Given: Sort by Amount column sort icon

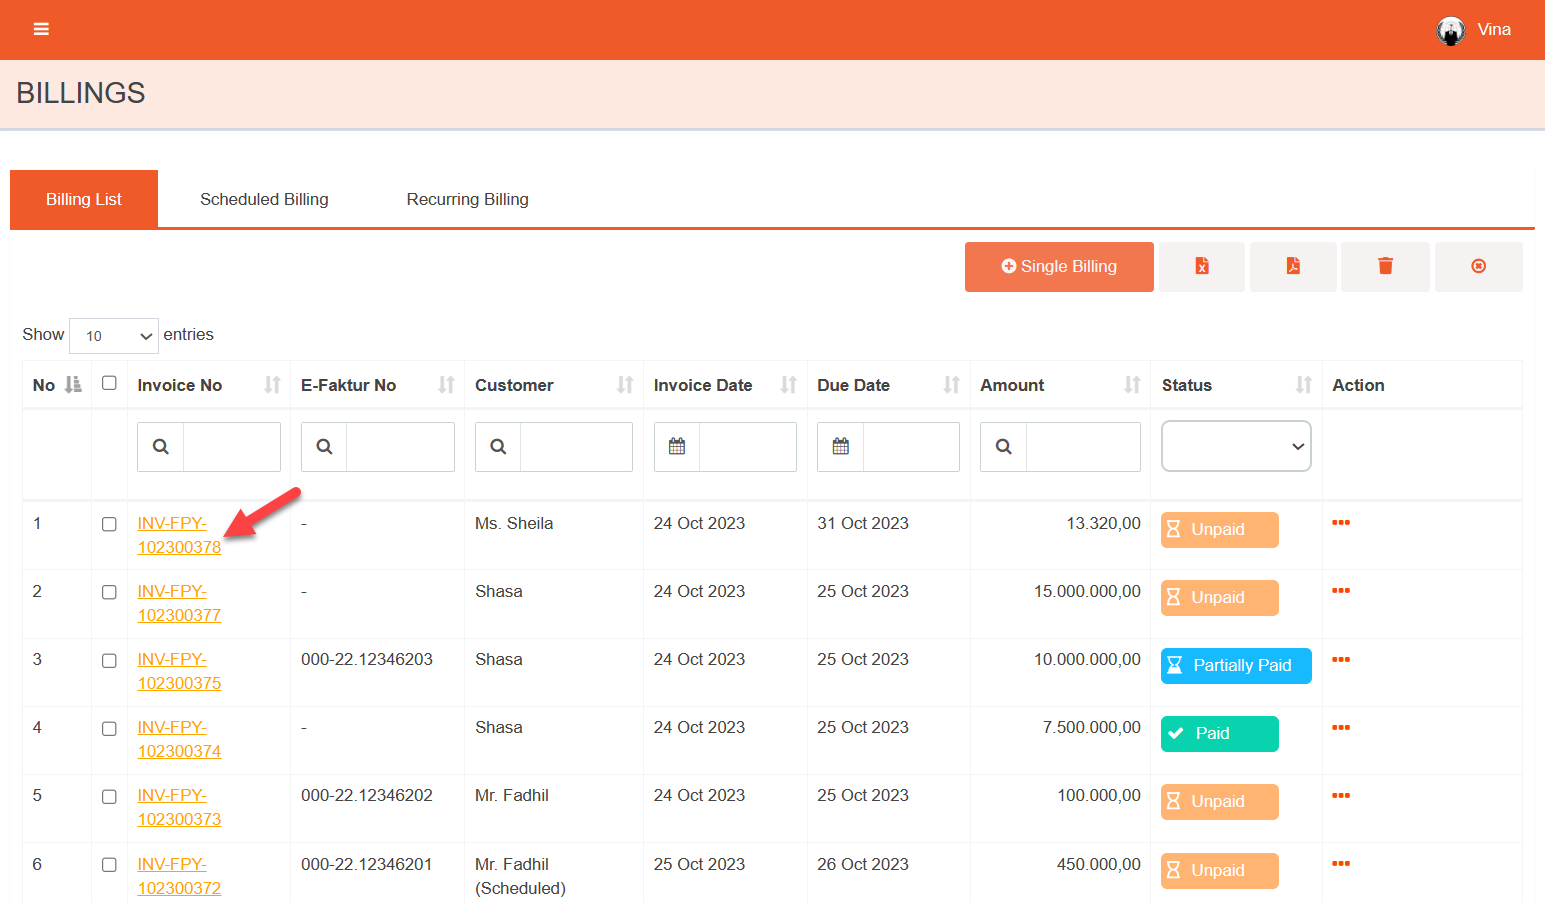Looking at the screenshot, I should pyautogui.click(x=1131, y=385).
